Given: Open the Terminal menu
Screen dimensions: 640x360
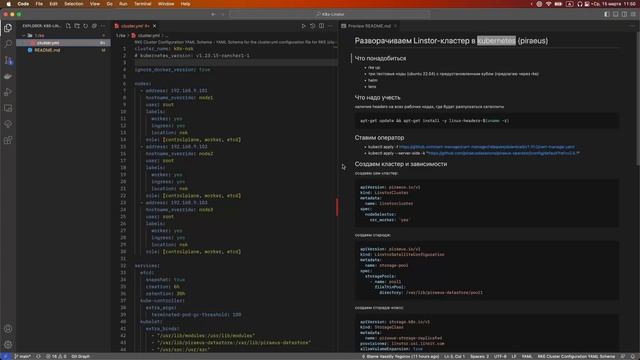Looking at the screenshot, I should (x=143, y=4).
